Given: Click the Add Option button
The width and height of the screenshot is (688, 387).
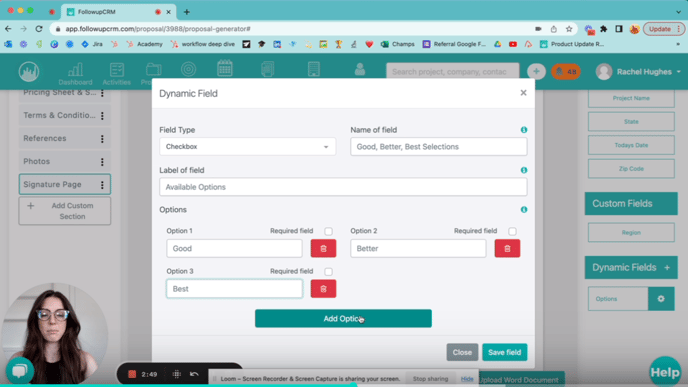Looking at the screenshot, I should click(343, 319).
